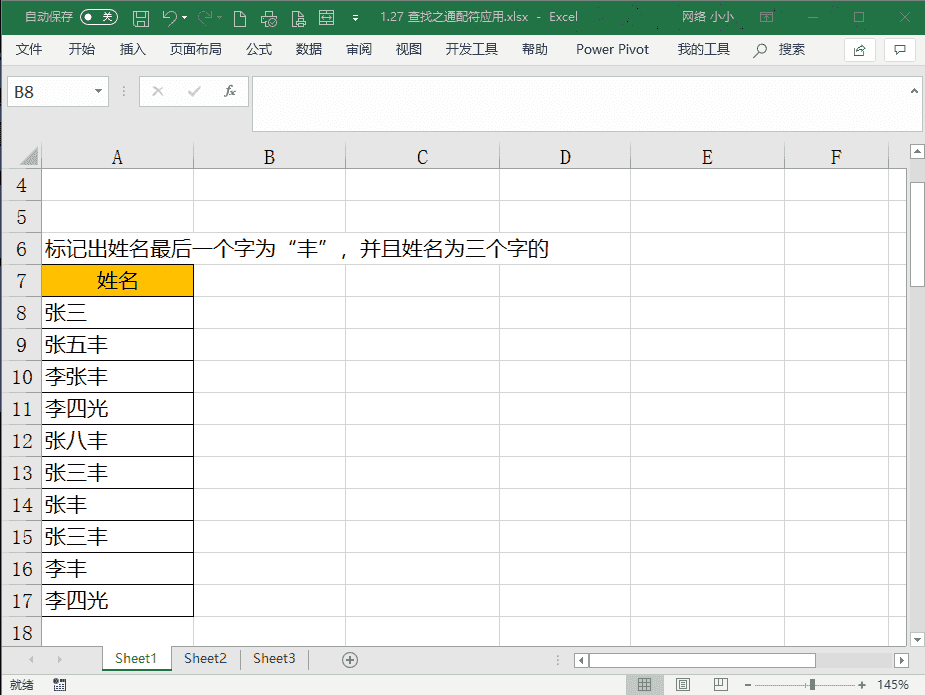Add a new sheet with plus icon
The width and height of the screenshot is (925, 695).
(x=350, y=660)
